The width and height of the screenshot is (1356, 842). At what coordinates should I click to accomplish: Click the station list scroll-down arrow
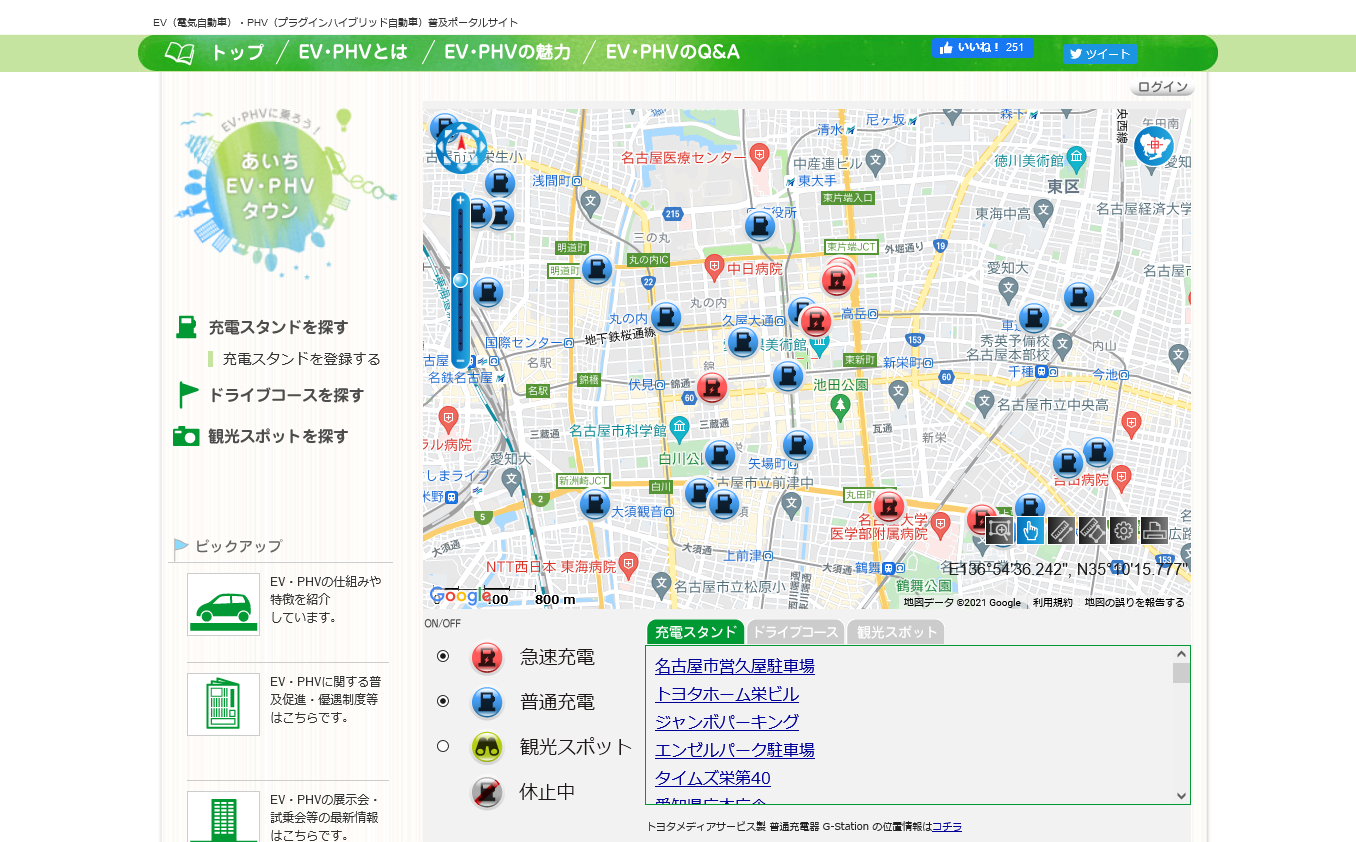click(x=1181, y=796)
